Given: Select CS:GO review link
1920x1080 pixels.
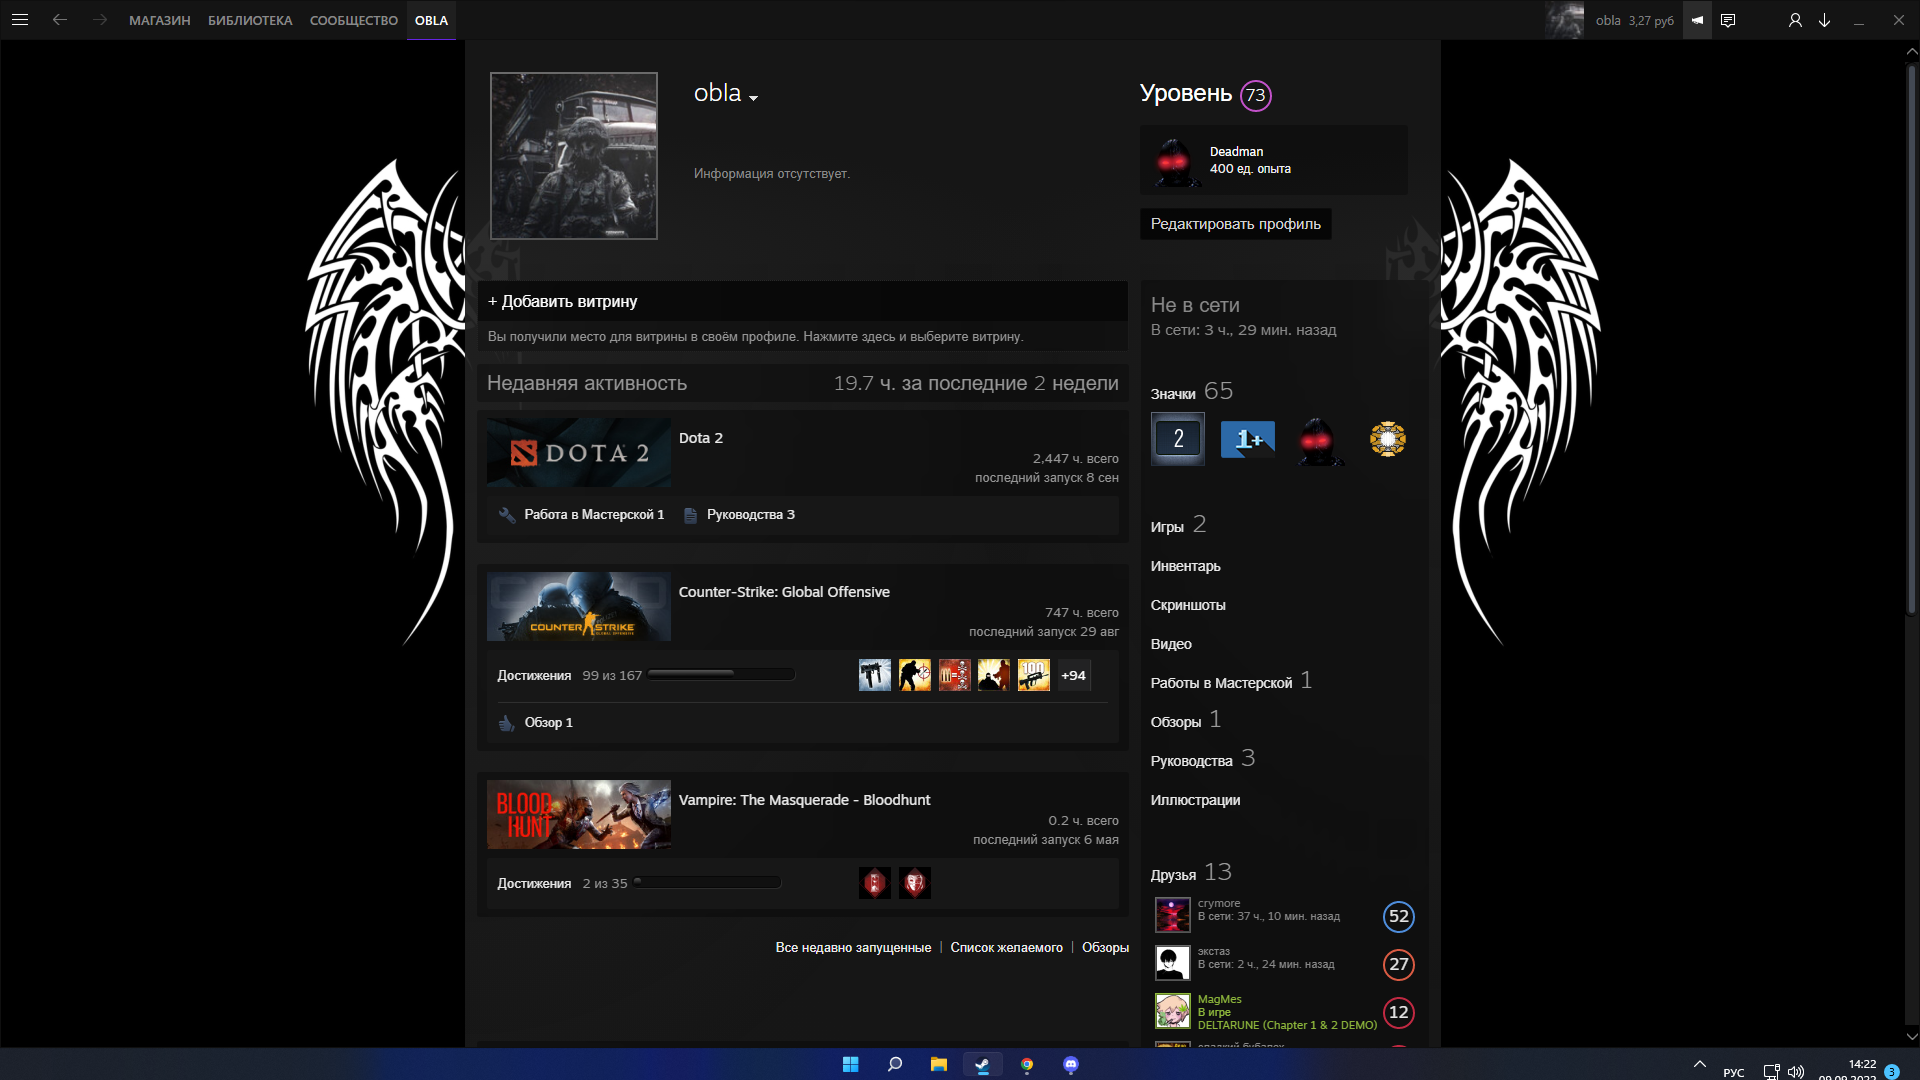Looking at the screenshot, I should pyautogui.click(x=547, y=721).
